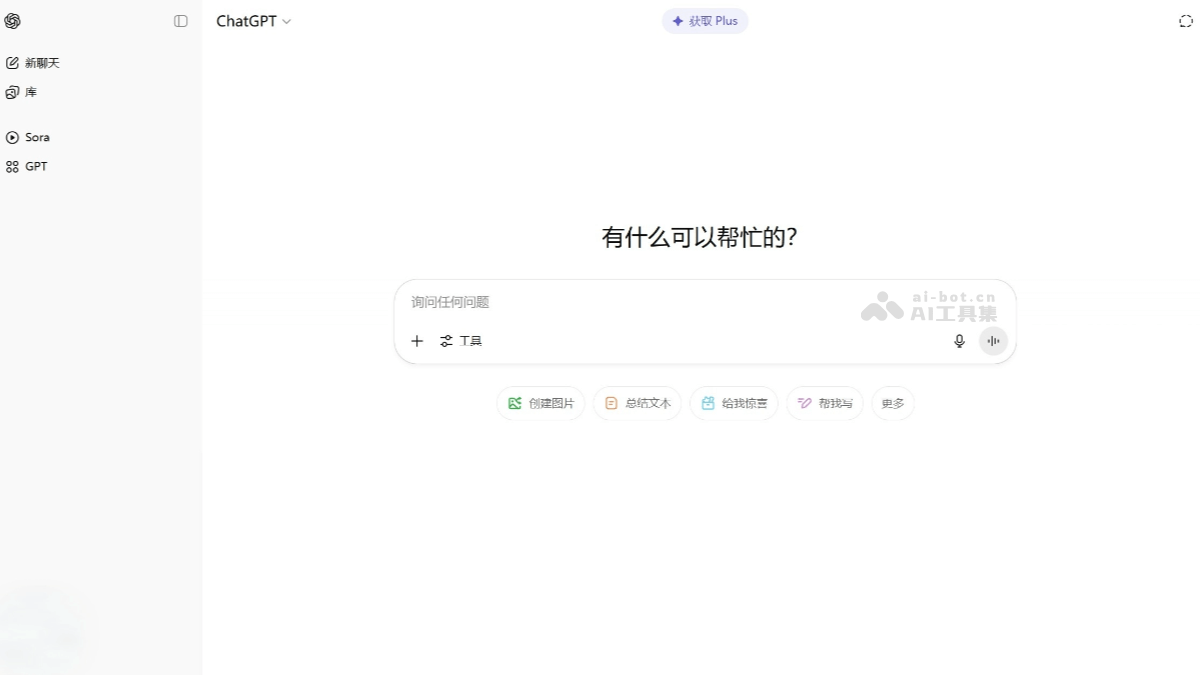Click the 获取 Plus button
This screenshot has height=675, width=1200.
(x=705, y=20)
